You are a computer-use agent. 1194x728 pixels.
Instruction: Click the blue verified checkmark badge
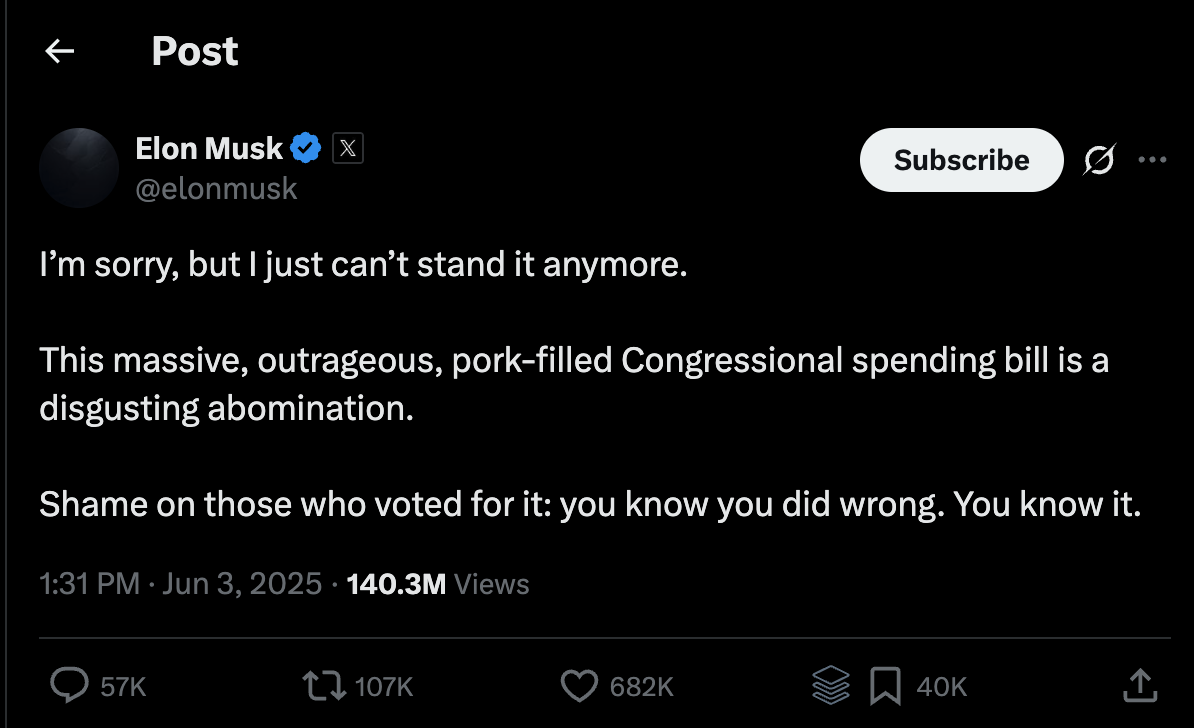point(306,148)
